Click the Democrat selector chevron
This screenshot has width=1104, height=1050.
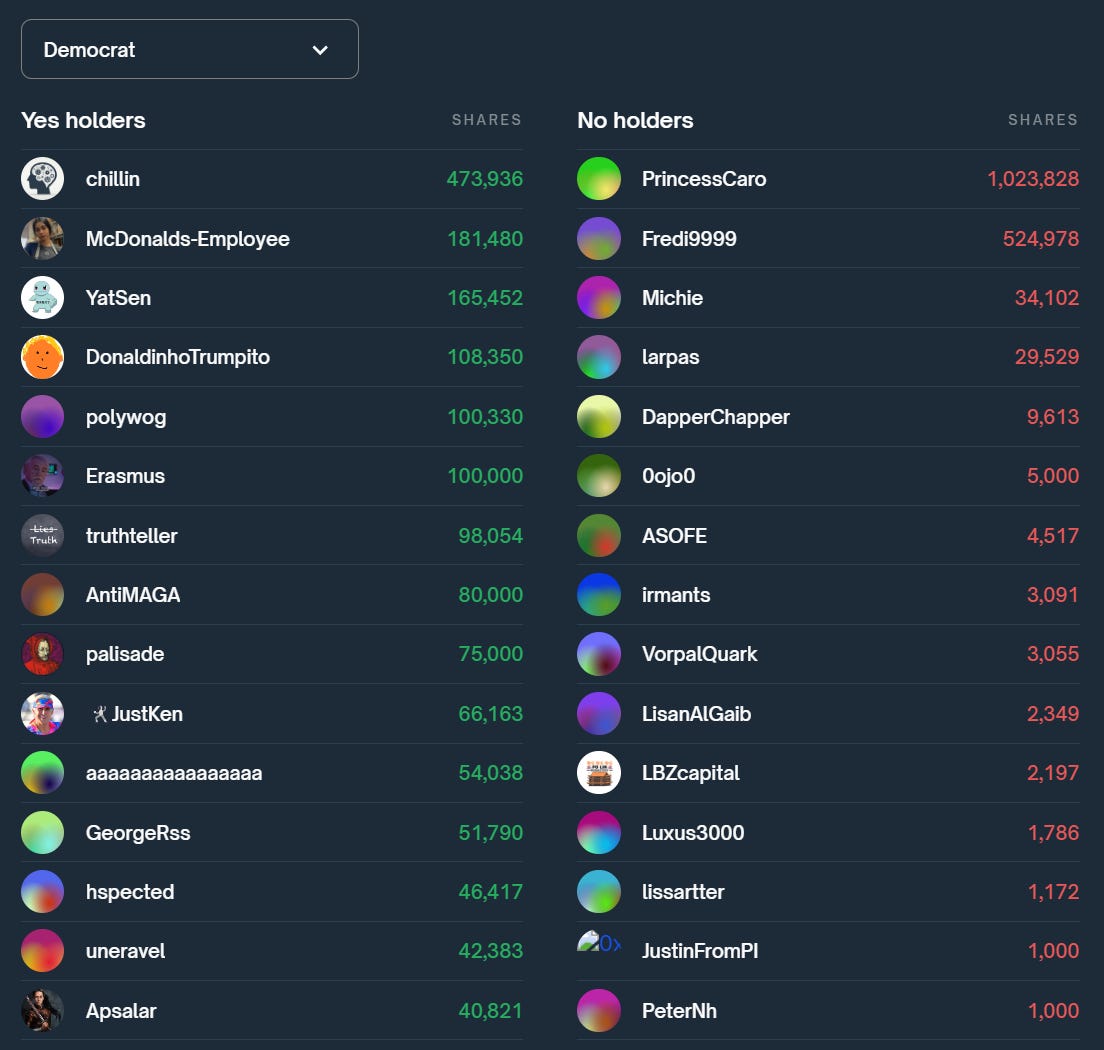(320, 48)
